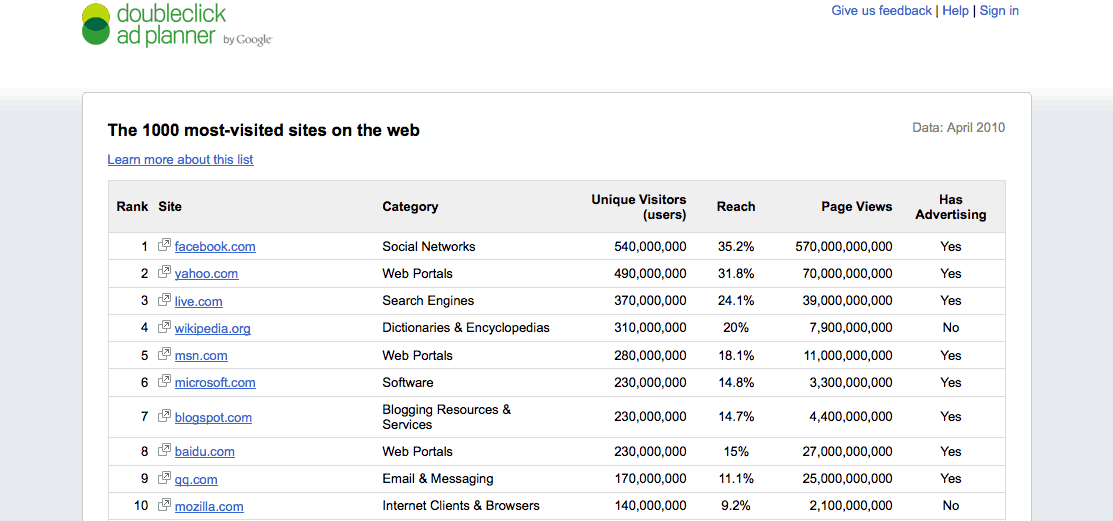Open the Give us feedback link
This screenshot has width=1113, height=521.
point(881,11)
